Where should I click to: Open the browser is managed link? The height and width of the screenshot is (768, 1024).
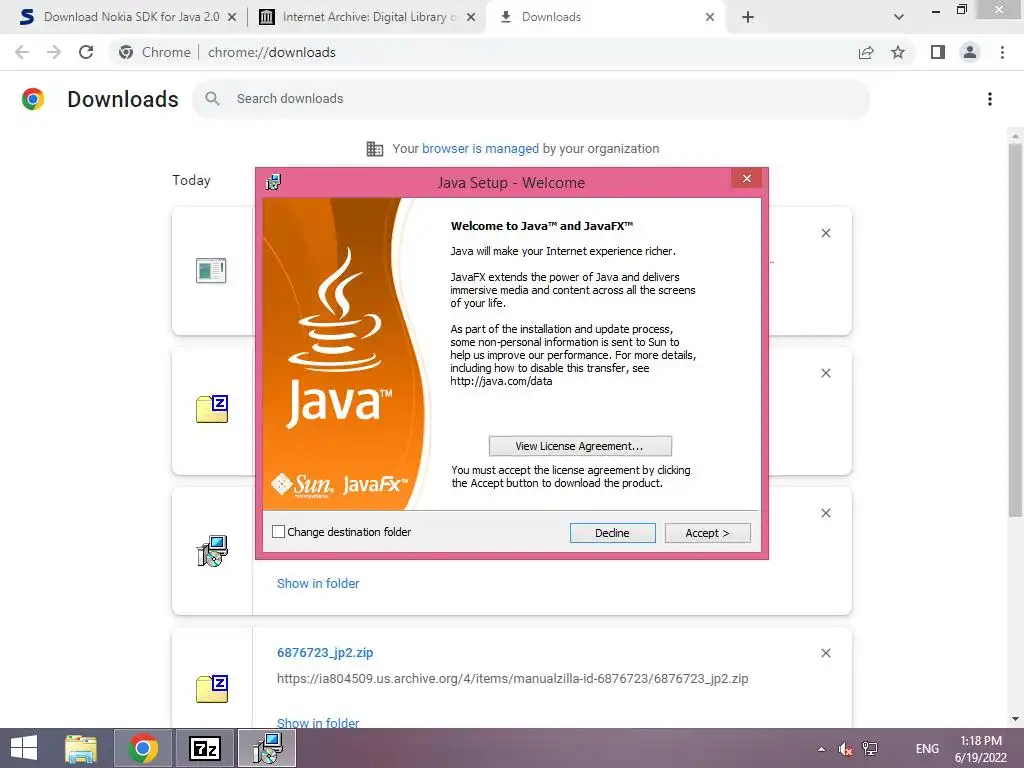click(480, 149)
